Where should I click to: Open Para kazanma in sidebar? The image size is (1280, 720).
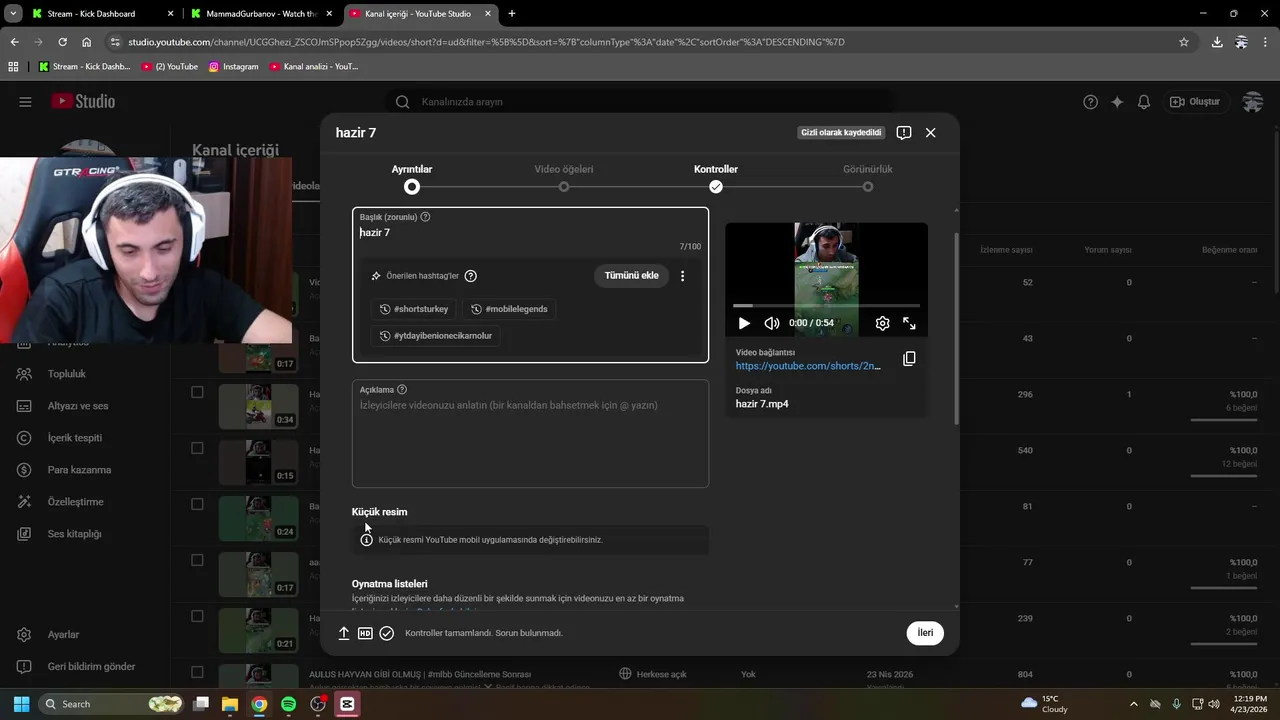(x=79, y=470)
